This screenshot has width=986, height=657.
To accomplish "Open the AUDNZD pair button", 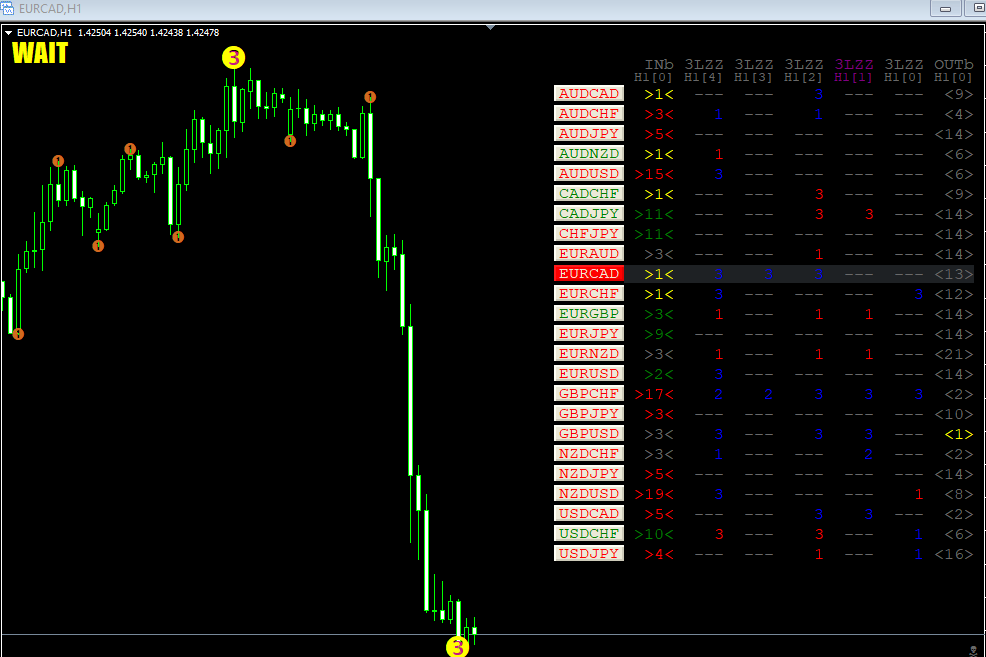I will pos(589,153).
